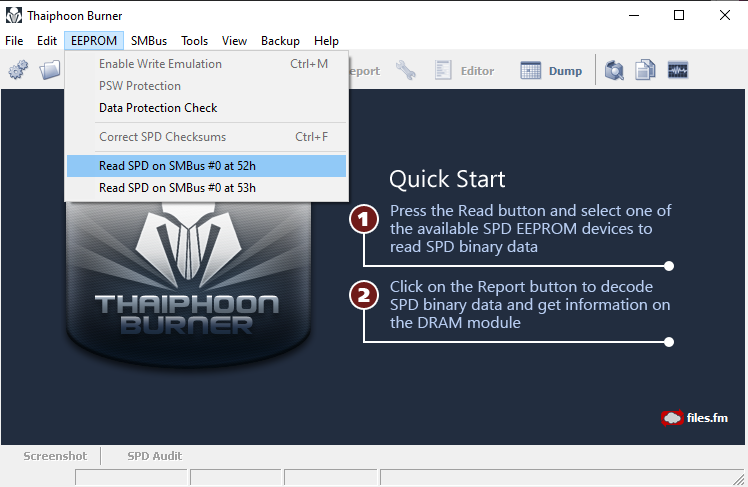Click the waveform monitor toolbar icon
Viewport: 748px width, 487px height.
tap(677, 71)
